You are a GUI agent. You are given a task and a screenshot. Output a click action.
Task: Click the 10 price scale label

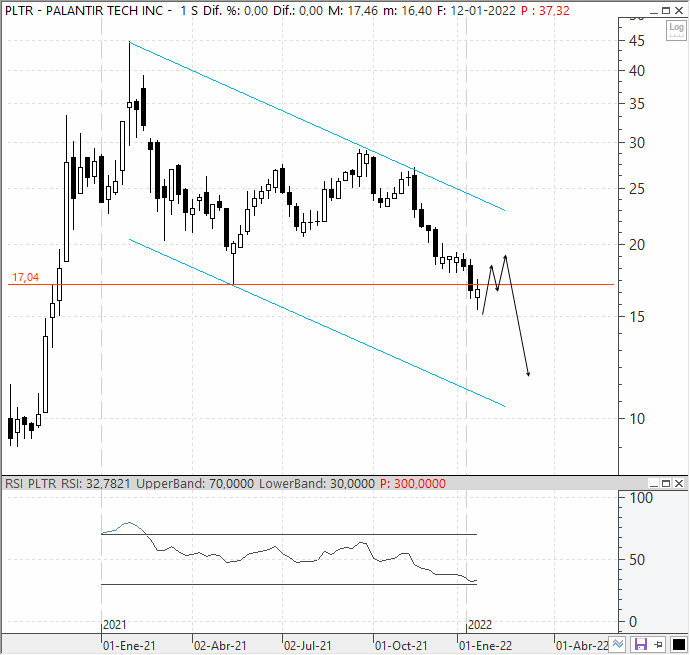636,419
